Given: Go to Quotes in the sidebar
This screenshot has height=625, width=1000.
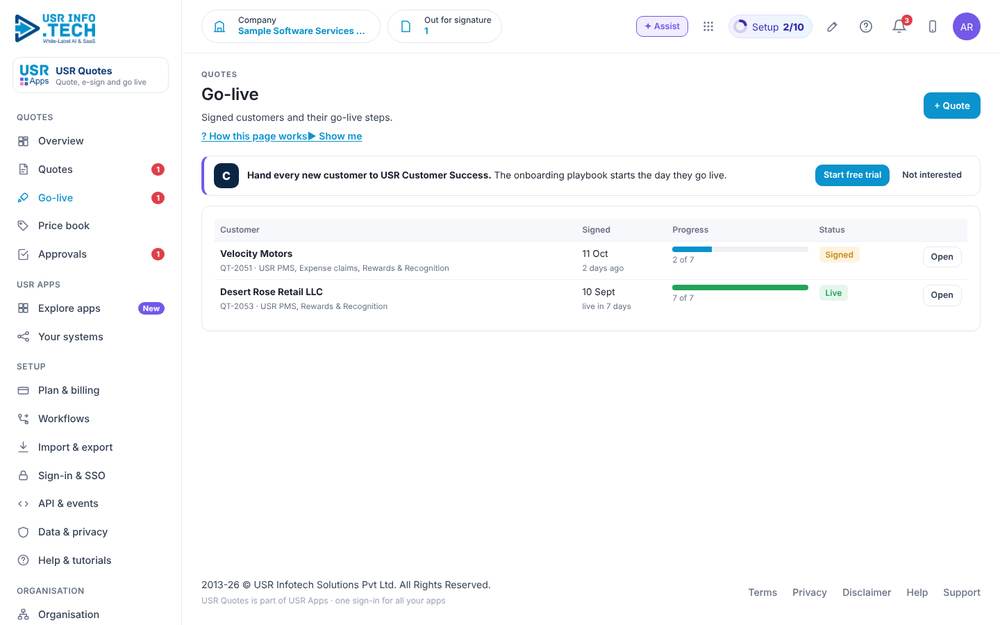Looking at the screenshot, I should 91,169.
